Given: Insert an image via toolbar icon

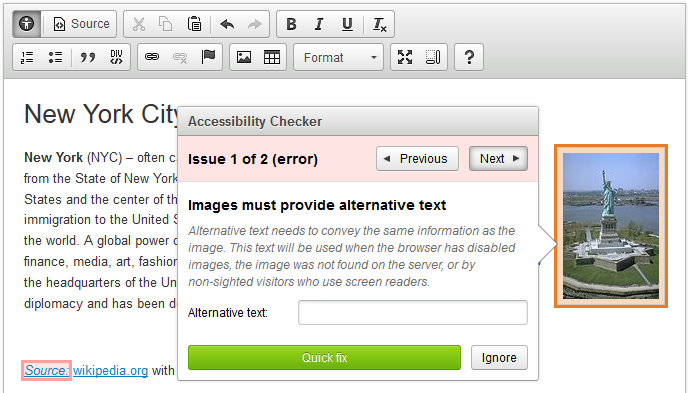Looking at the screenshot, I should (x=244, y=57).
